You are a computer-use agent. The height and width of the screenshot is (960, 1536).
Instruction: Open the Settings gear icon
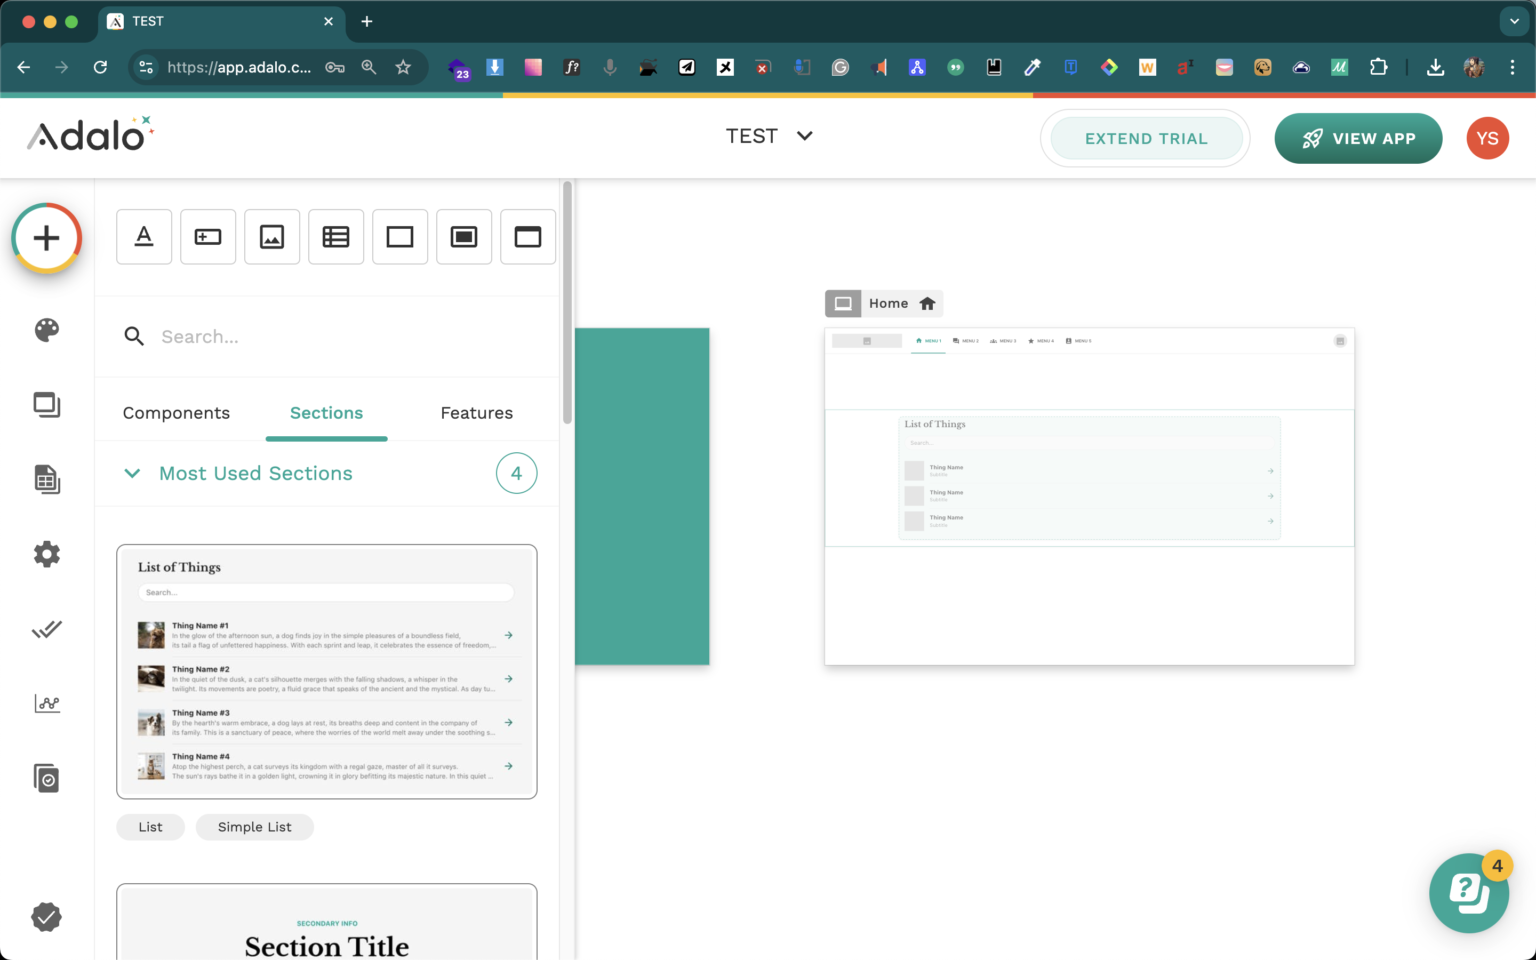point(46,554)
